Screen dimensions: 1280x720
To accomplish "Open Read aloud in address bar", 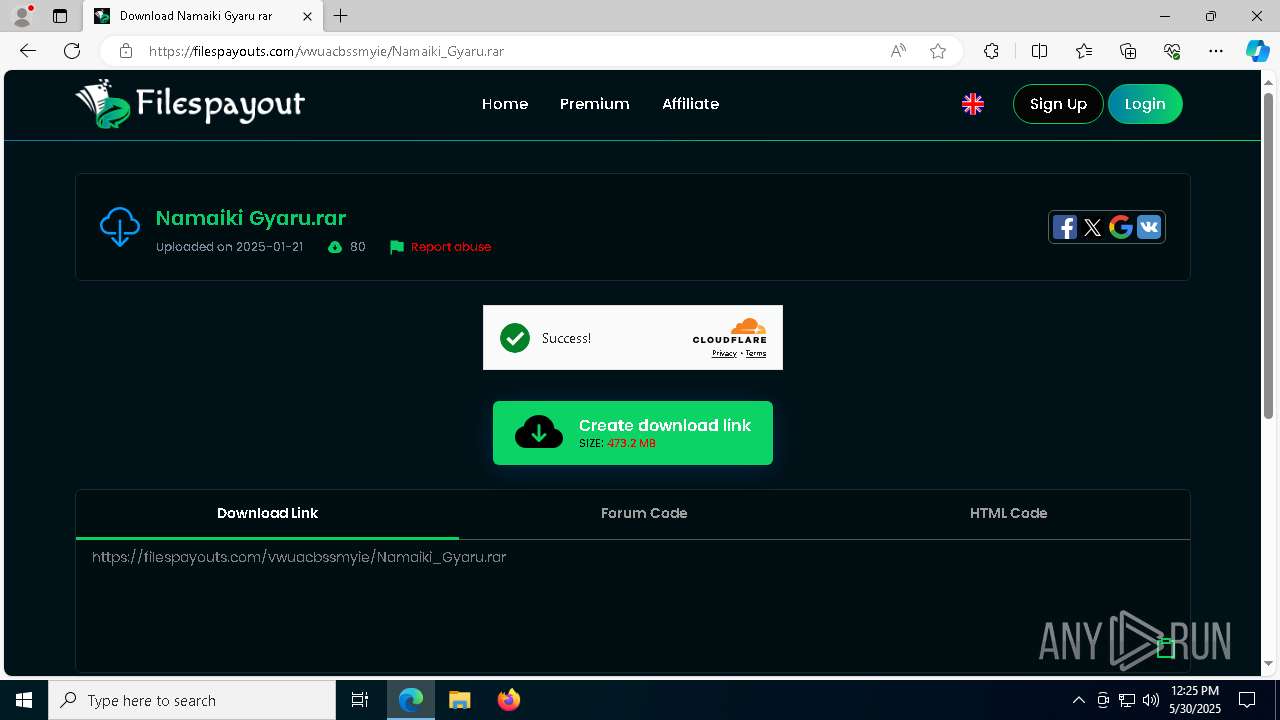I will point(898,51).
